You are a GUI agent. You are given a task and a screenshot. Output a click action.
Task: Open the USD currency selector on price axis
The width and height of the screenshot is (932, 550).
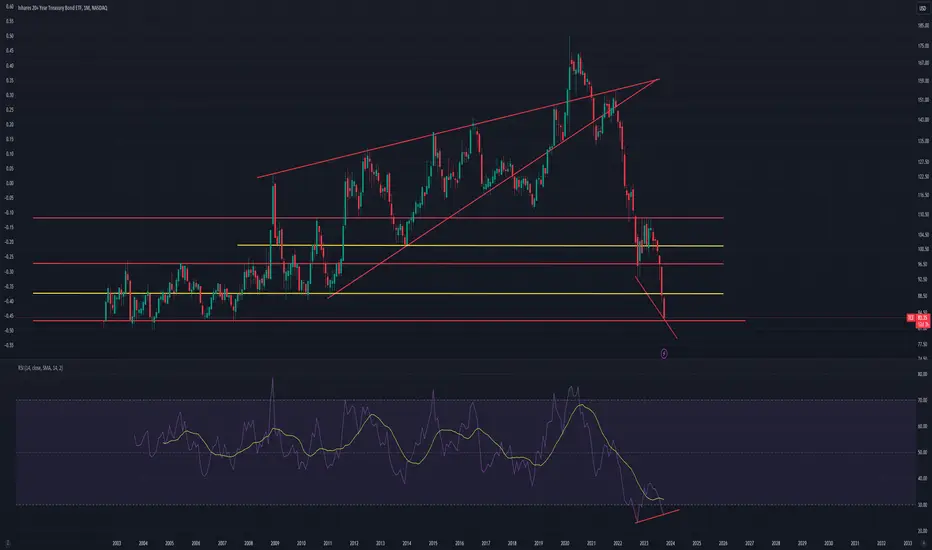922,8
